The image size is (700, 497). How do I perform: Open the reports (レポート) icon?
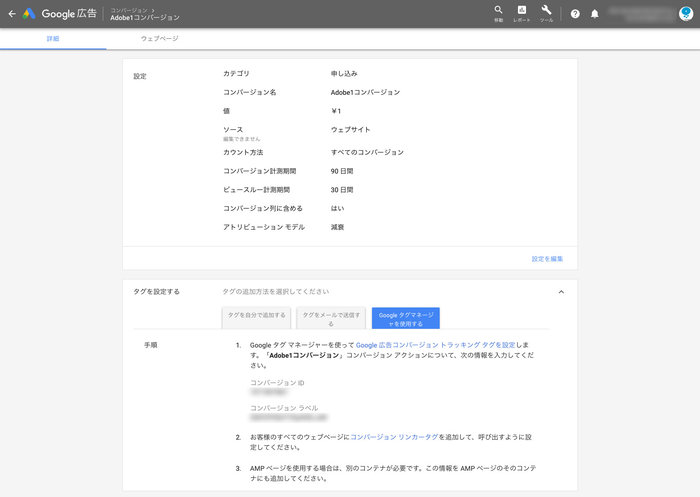(522, 12)
